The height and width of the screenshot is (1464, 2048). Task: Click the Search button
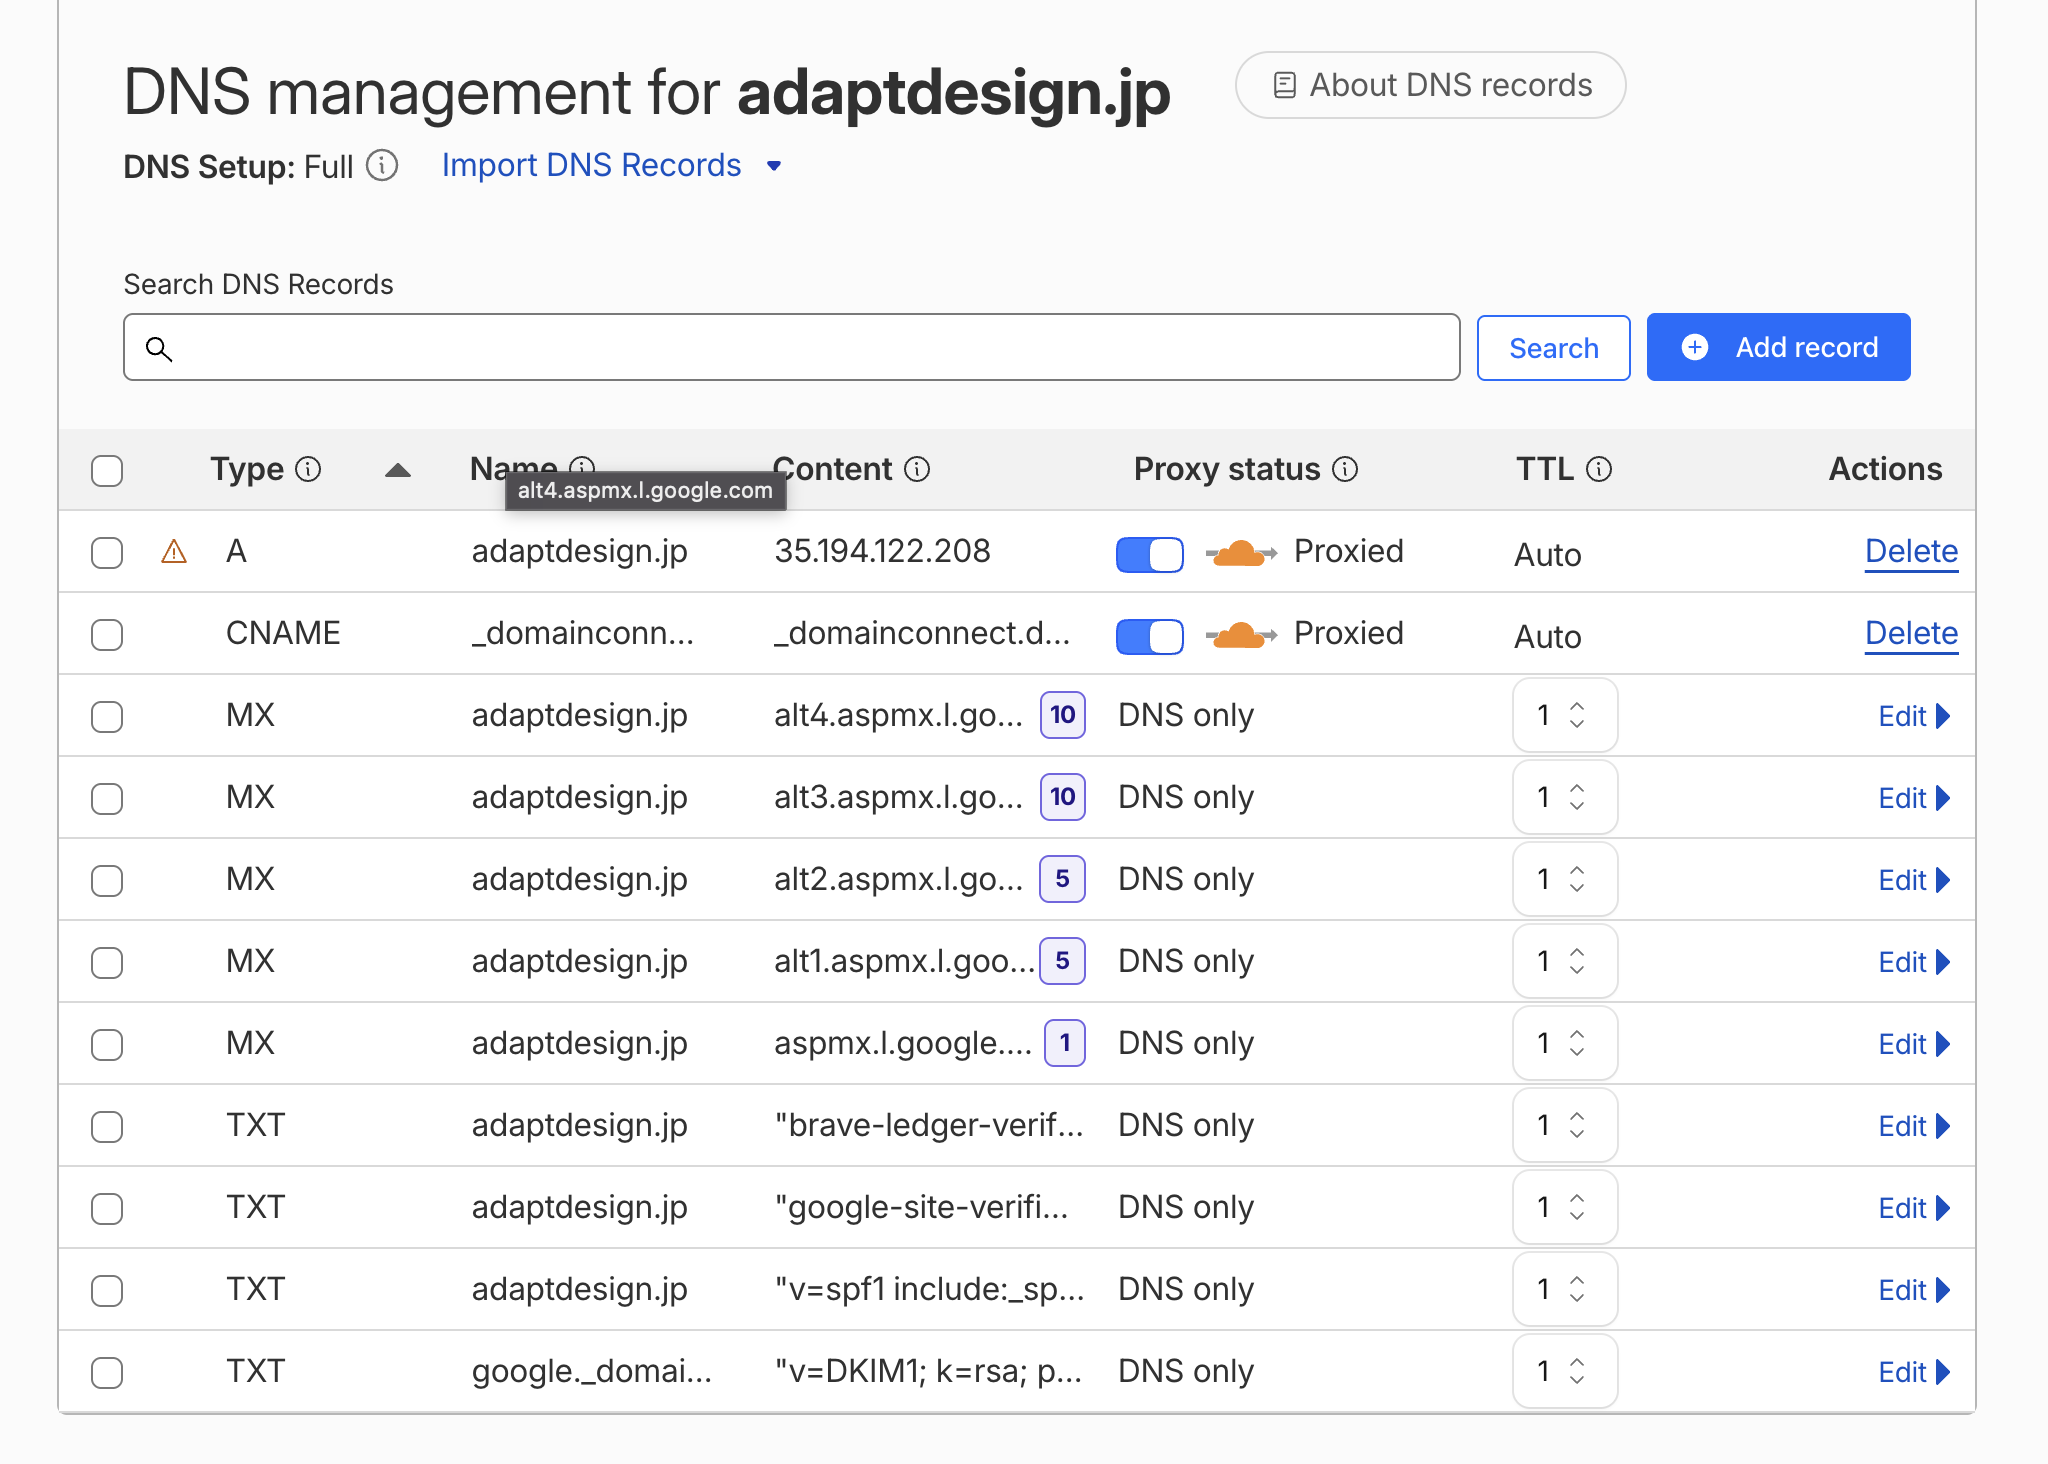pyautogui.click(x=1553, y=348)
